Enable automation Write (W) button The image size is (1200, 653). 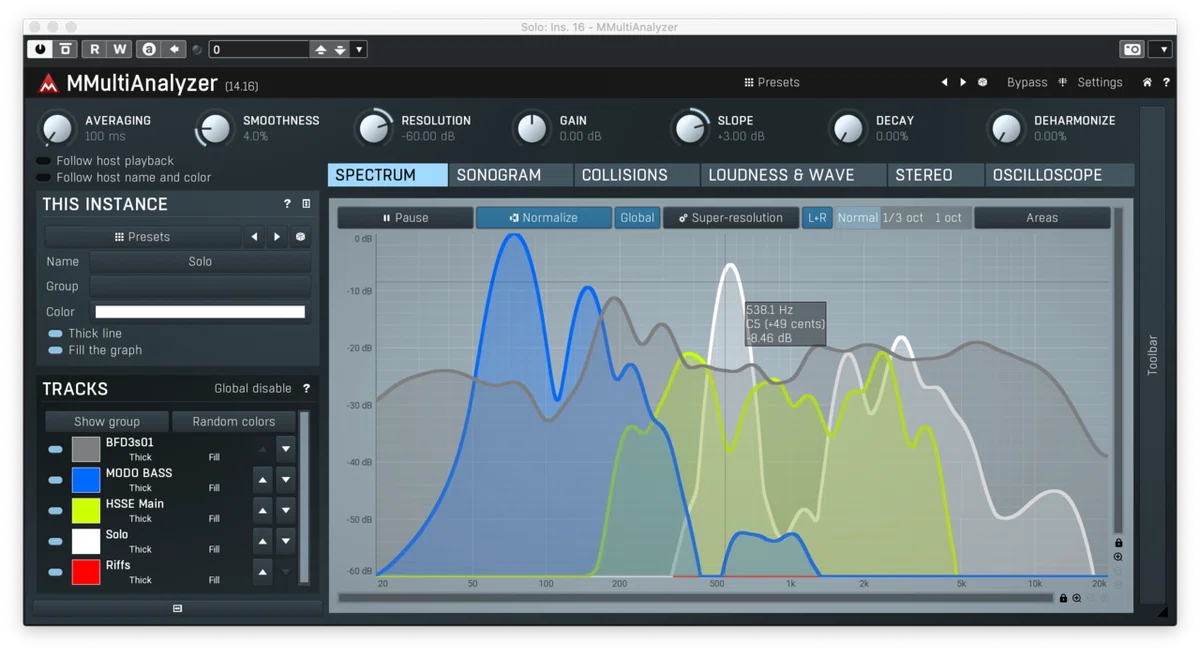pyautogui.click(x=120, y=49)
